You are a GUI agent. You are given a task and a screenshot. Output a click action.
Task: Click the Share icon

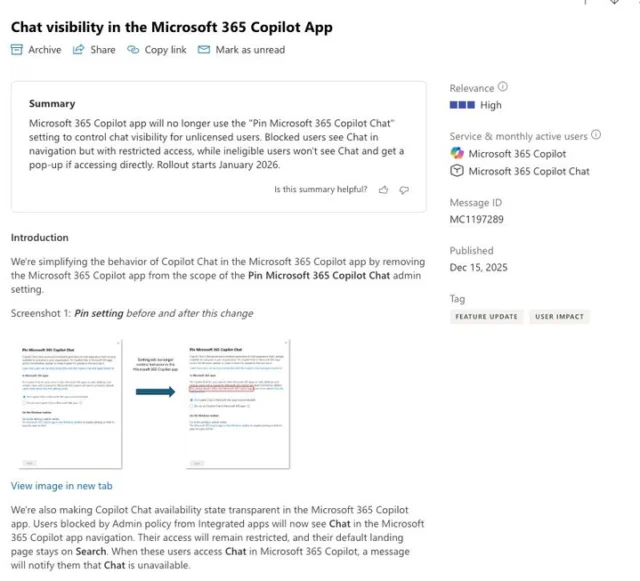pyautogui.click(x=78, y=50)
